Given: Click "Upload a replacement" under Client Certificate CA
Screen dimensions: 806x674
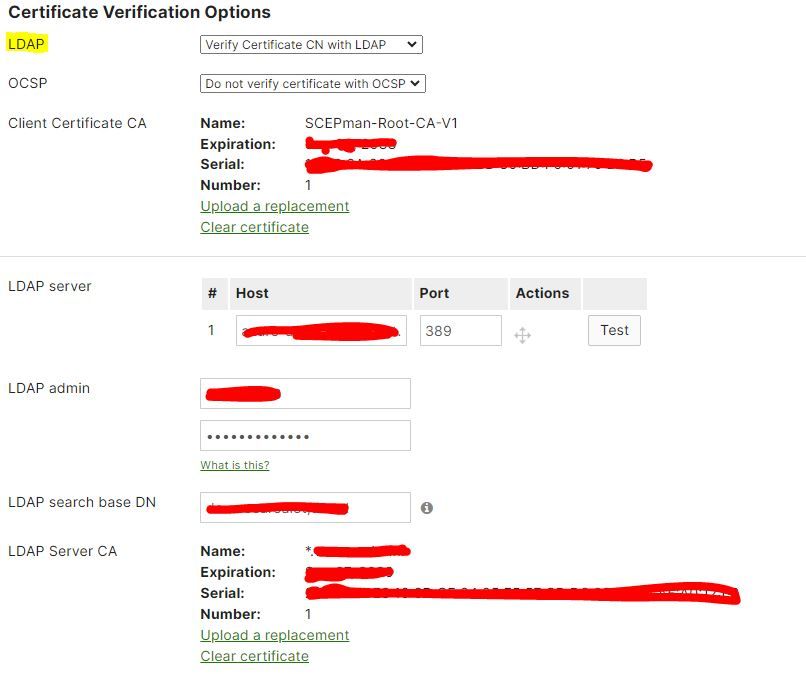Looking at the screenshot, I should point(274,206).
